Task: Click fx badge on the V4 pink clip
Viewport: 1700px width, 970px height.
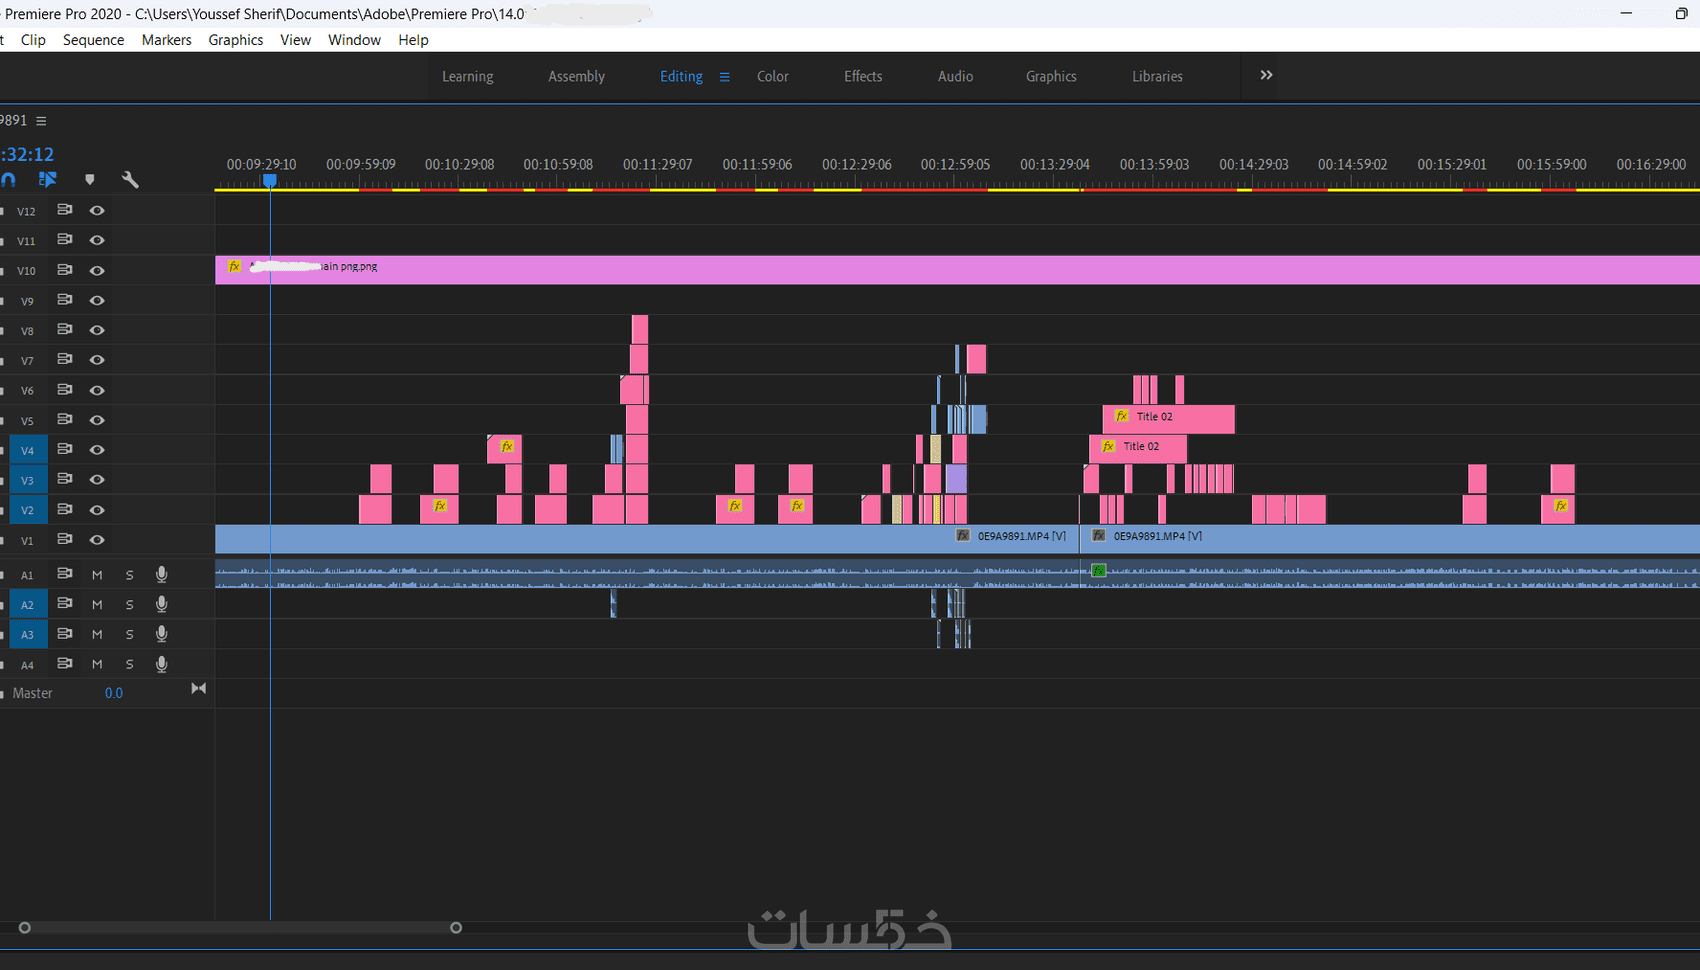Action: click(507, 446)
